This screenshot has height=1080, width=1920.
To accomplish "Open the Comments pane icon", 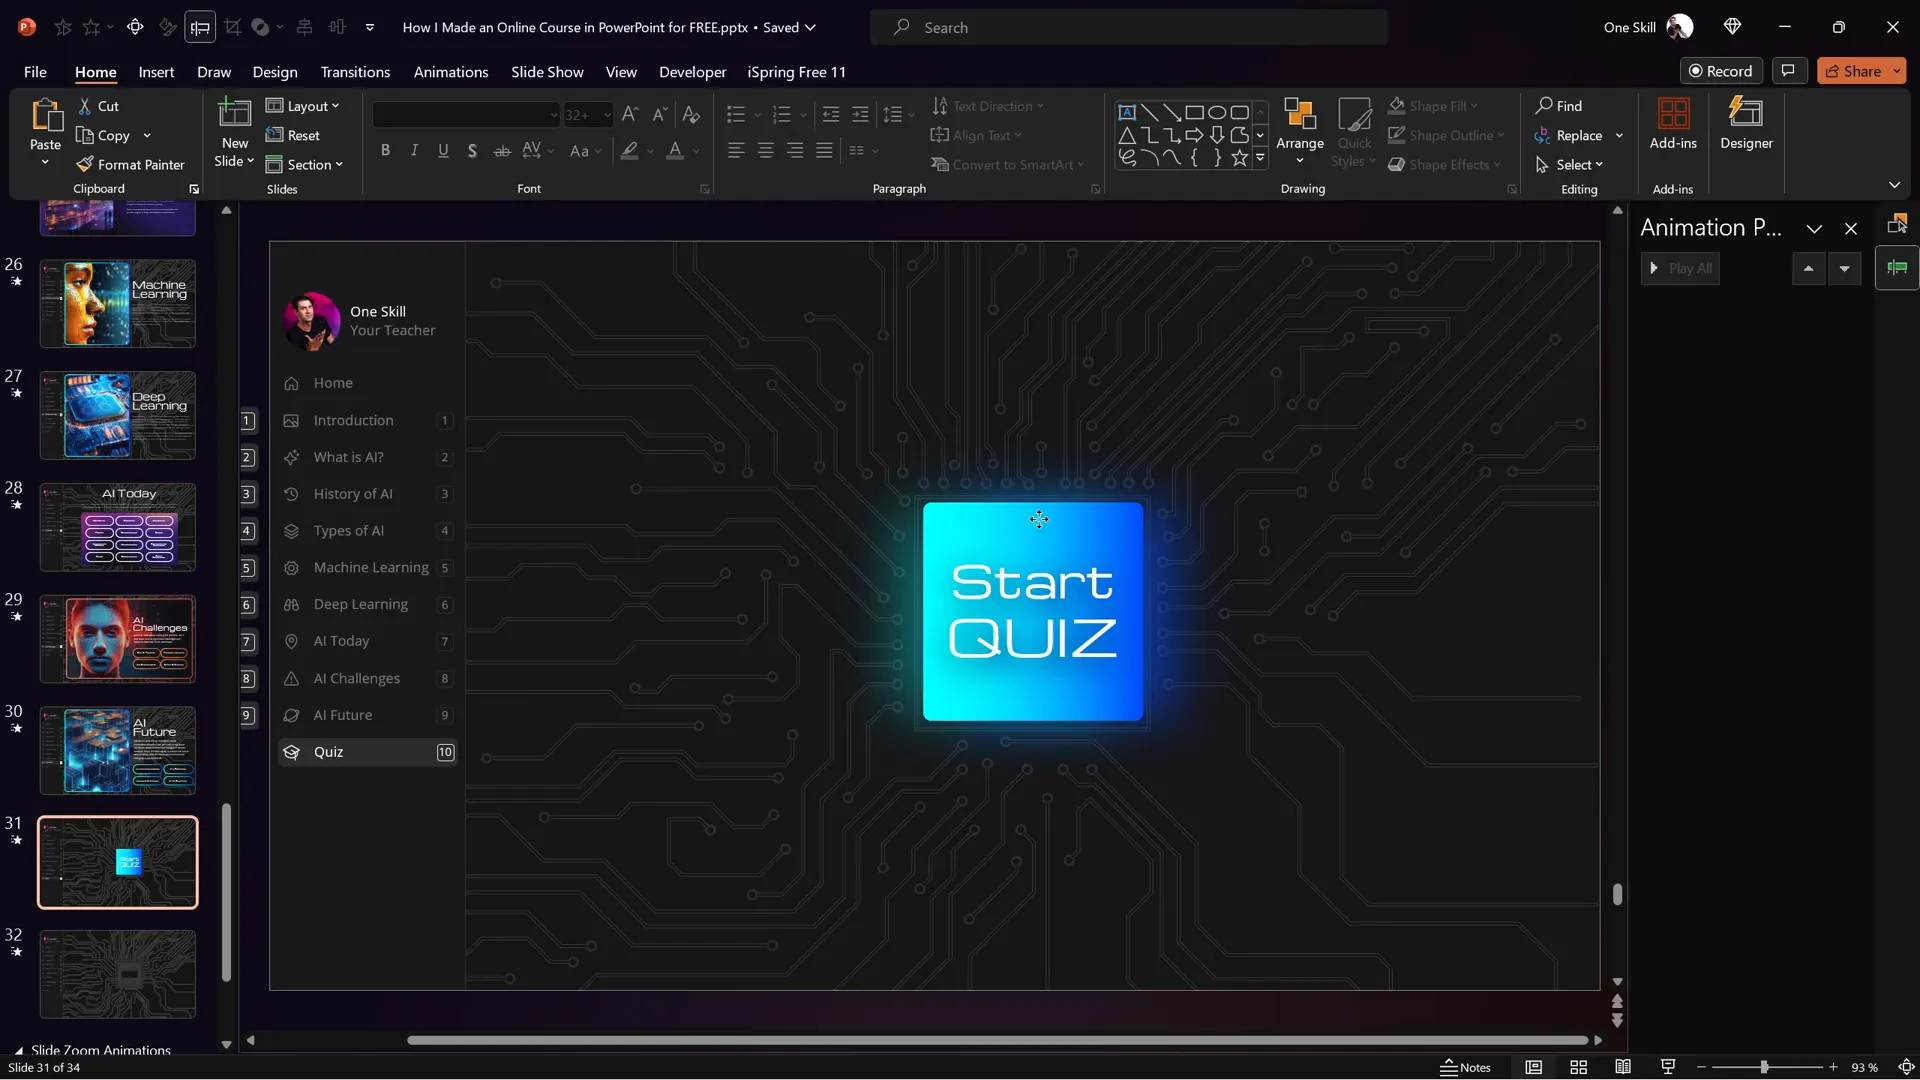I will [1788, 71].
